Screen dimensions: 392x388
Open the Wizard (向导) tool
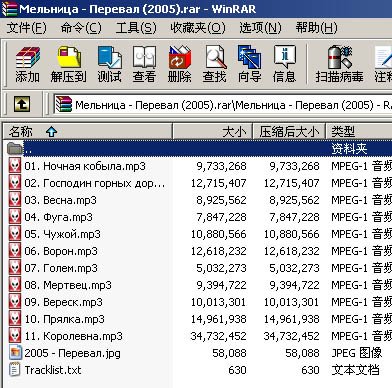[x=249, y=57]
